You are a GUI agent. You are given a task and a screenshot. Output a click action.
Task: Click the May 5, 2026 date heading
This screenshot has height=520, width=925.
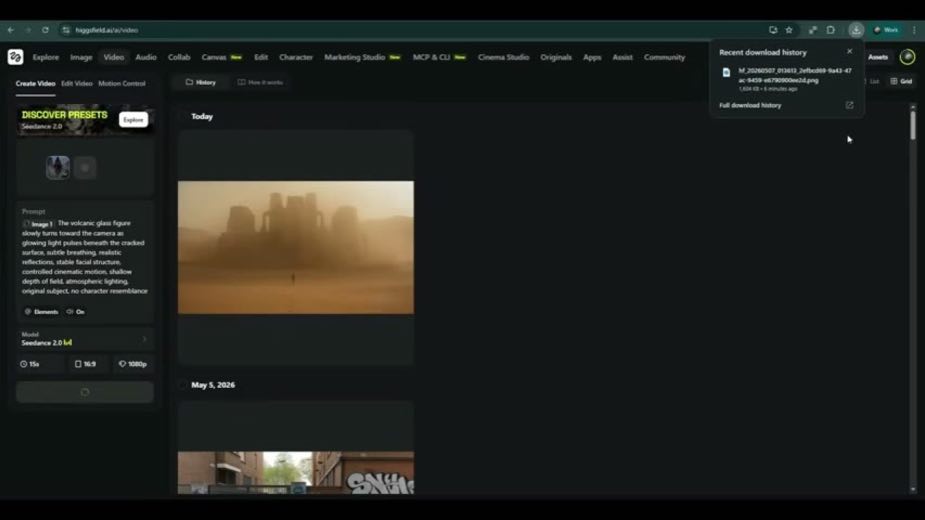pos(213,385)
